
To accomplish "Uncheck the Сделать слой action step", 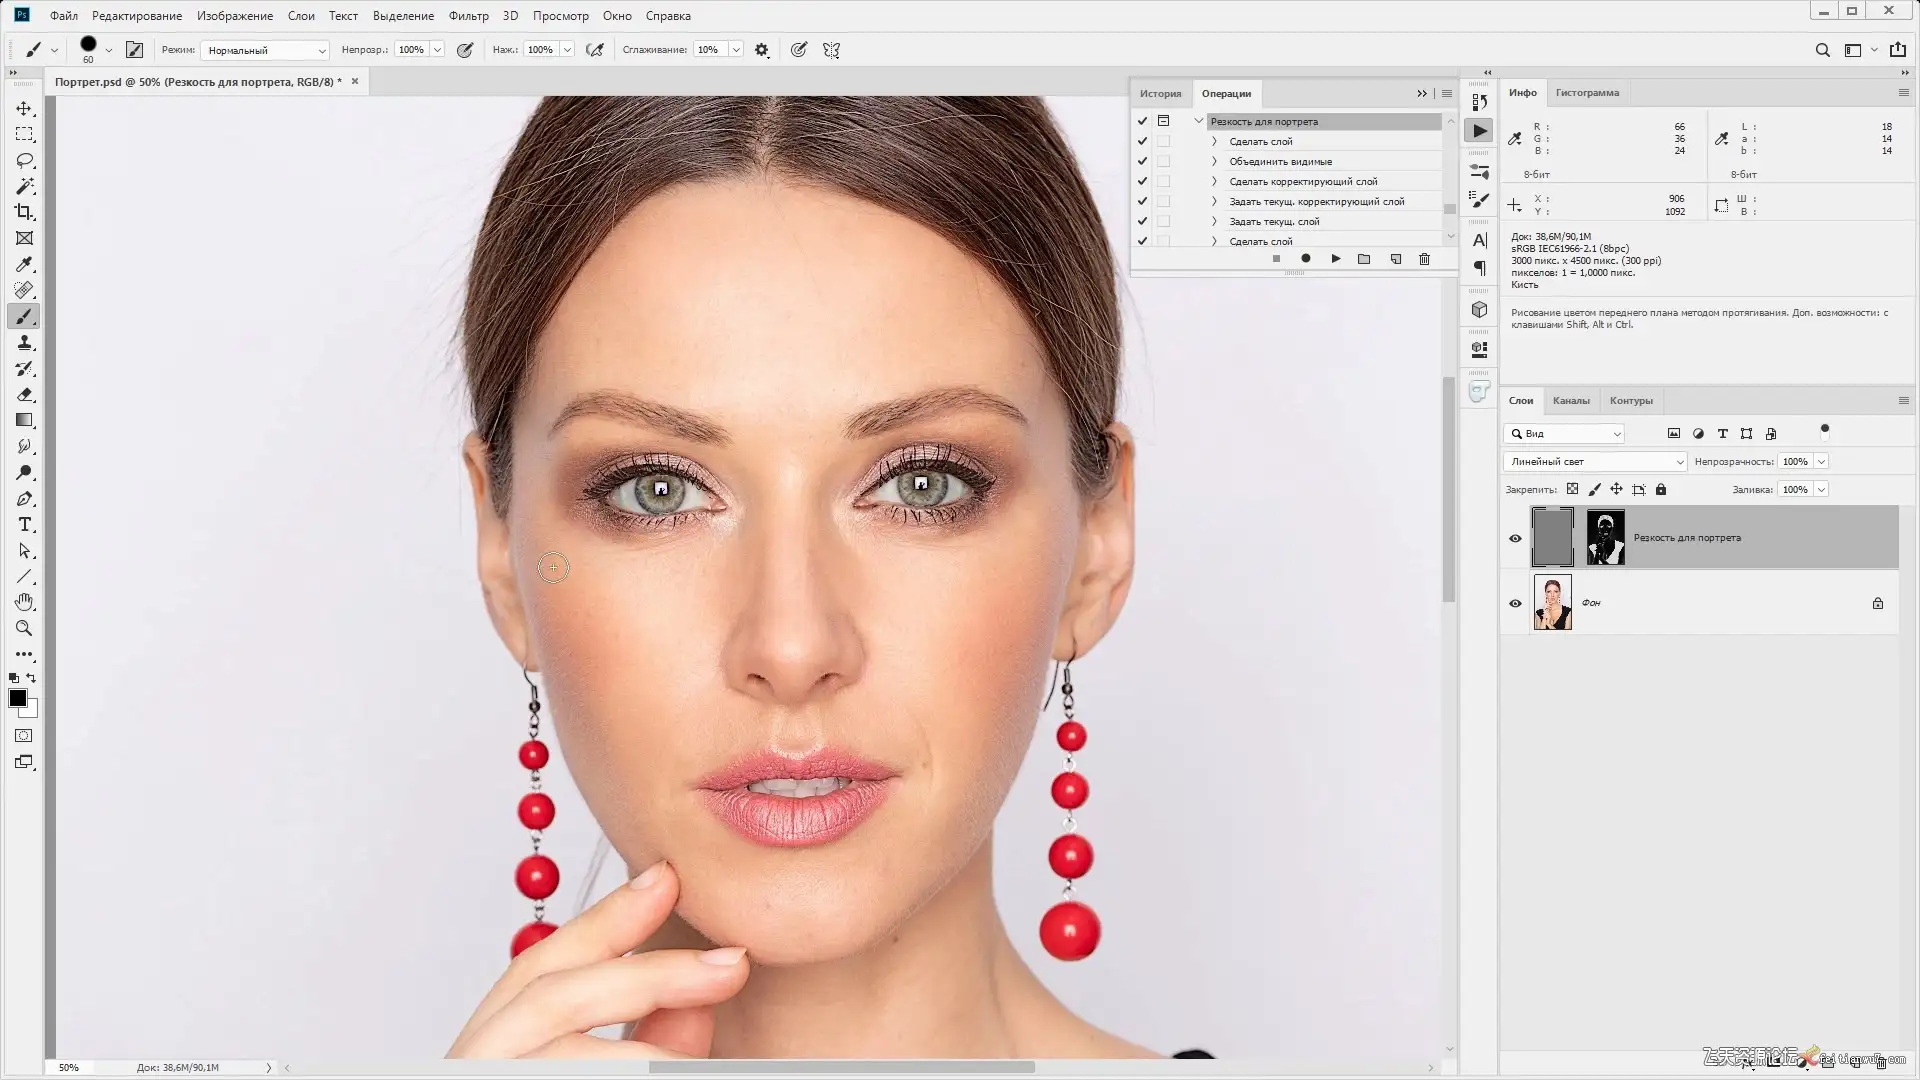I will [1142, 141].
